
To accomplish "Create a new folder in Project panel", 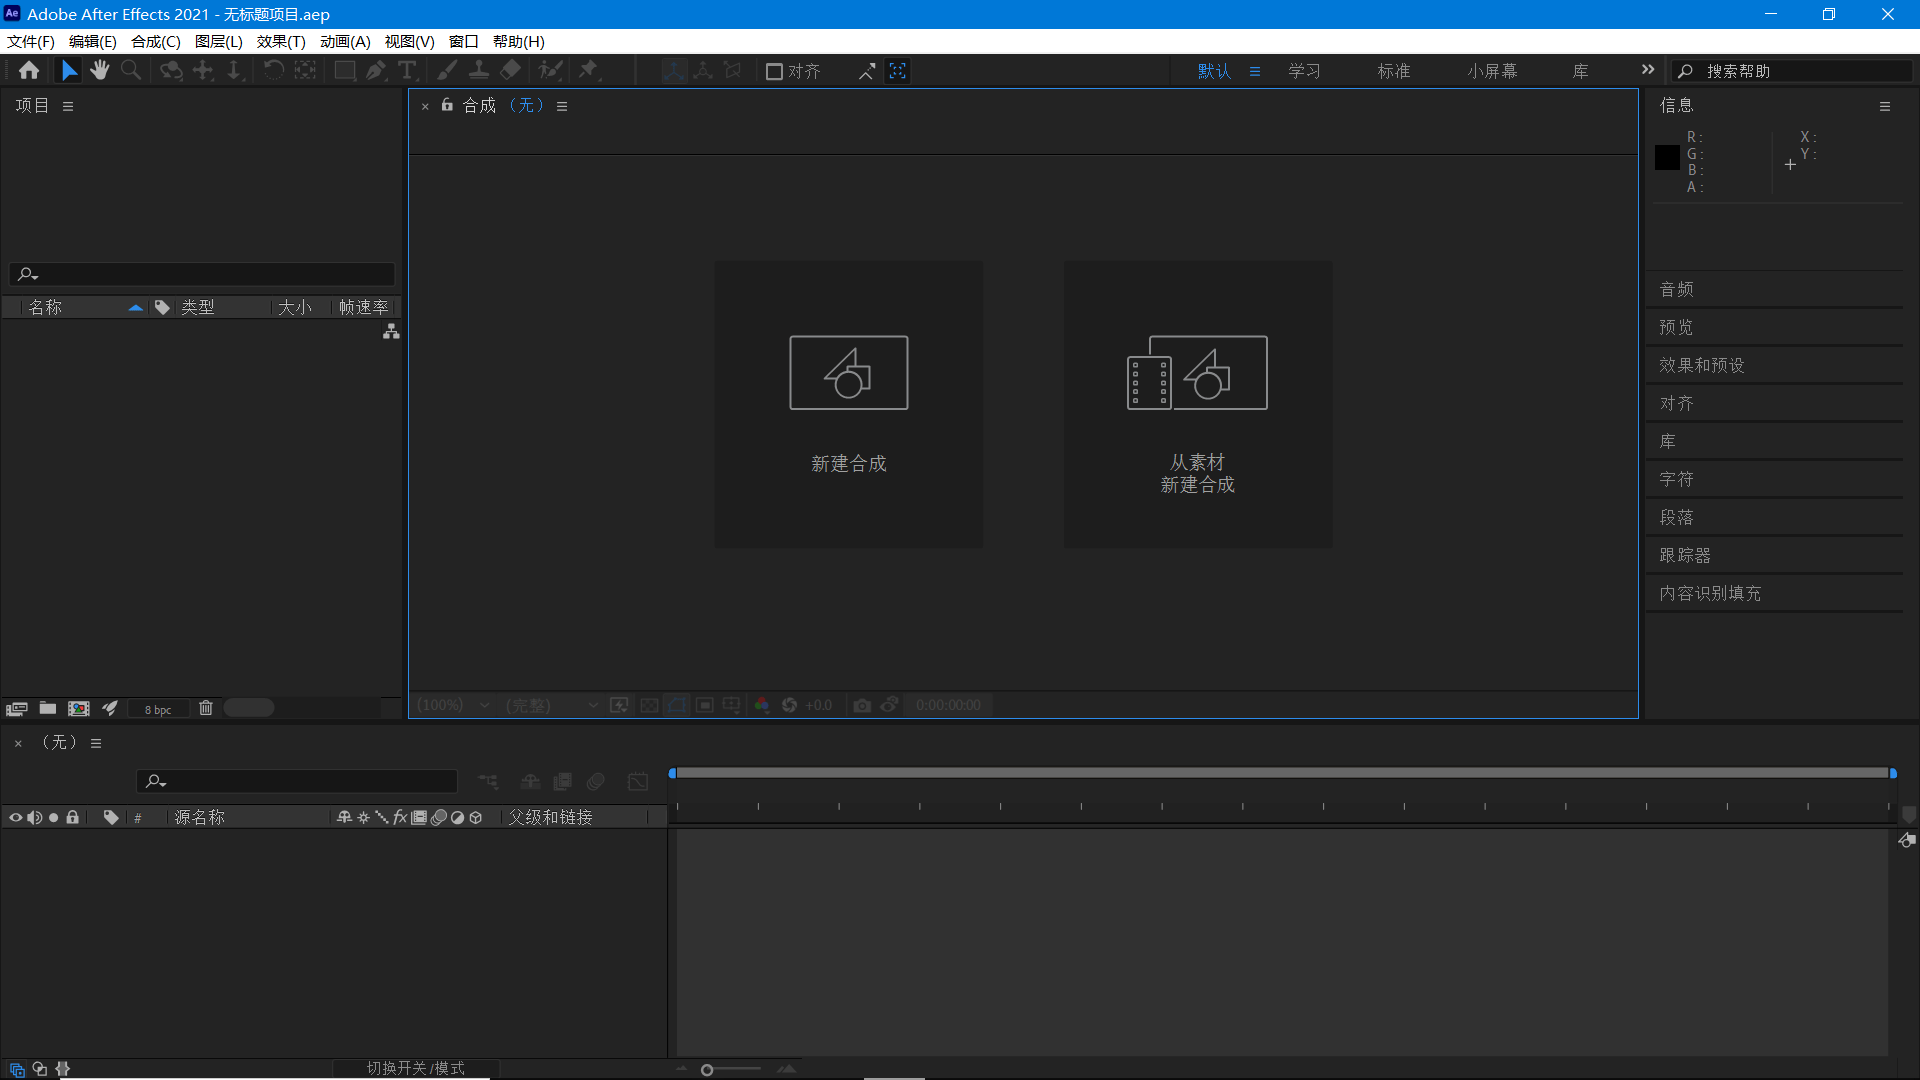I will point(47,708).
